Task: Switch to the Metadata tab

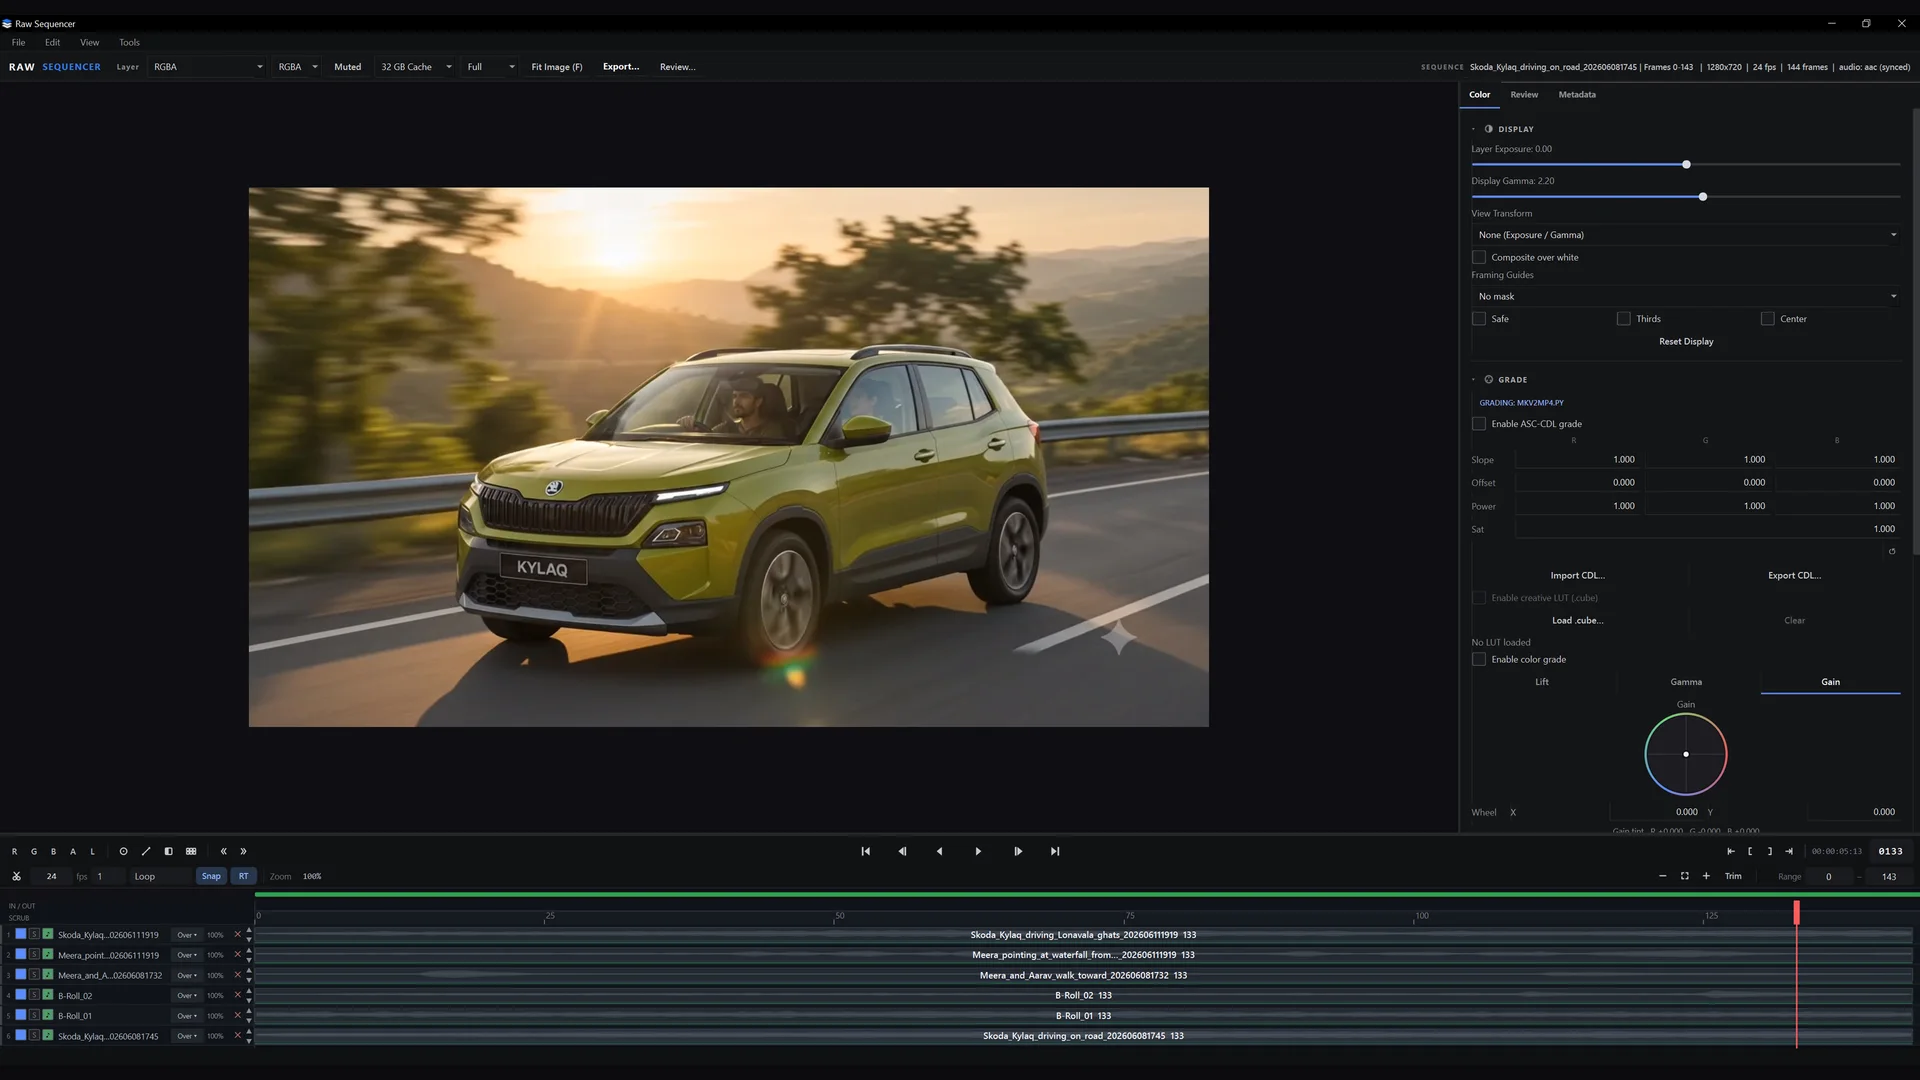Action: [1577, 94]
